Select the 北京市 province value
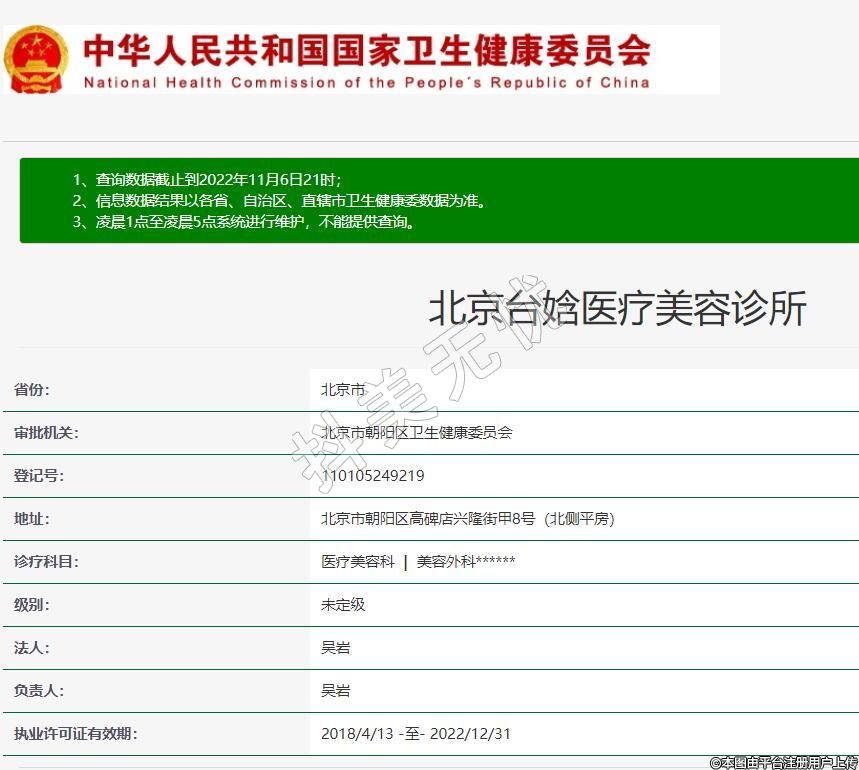 (x=343, y=390)
